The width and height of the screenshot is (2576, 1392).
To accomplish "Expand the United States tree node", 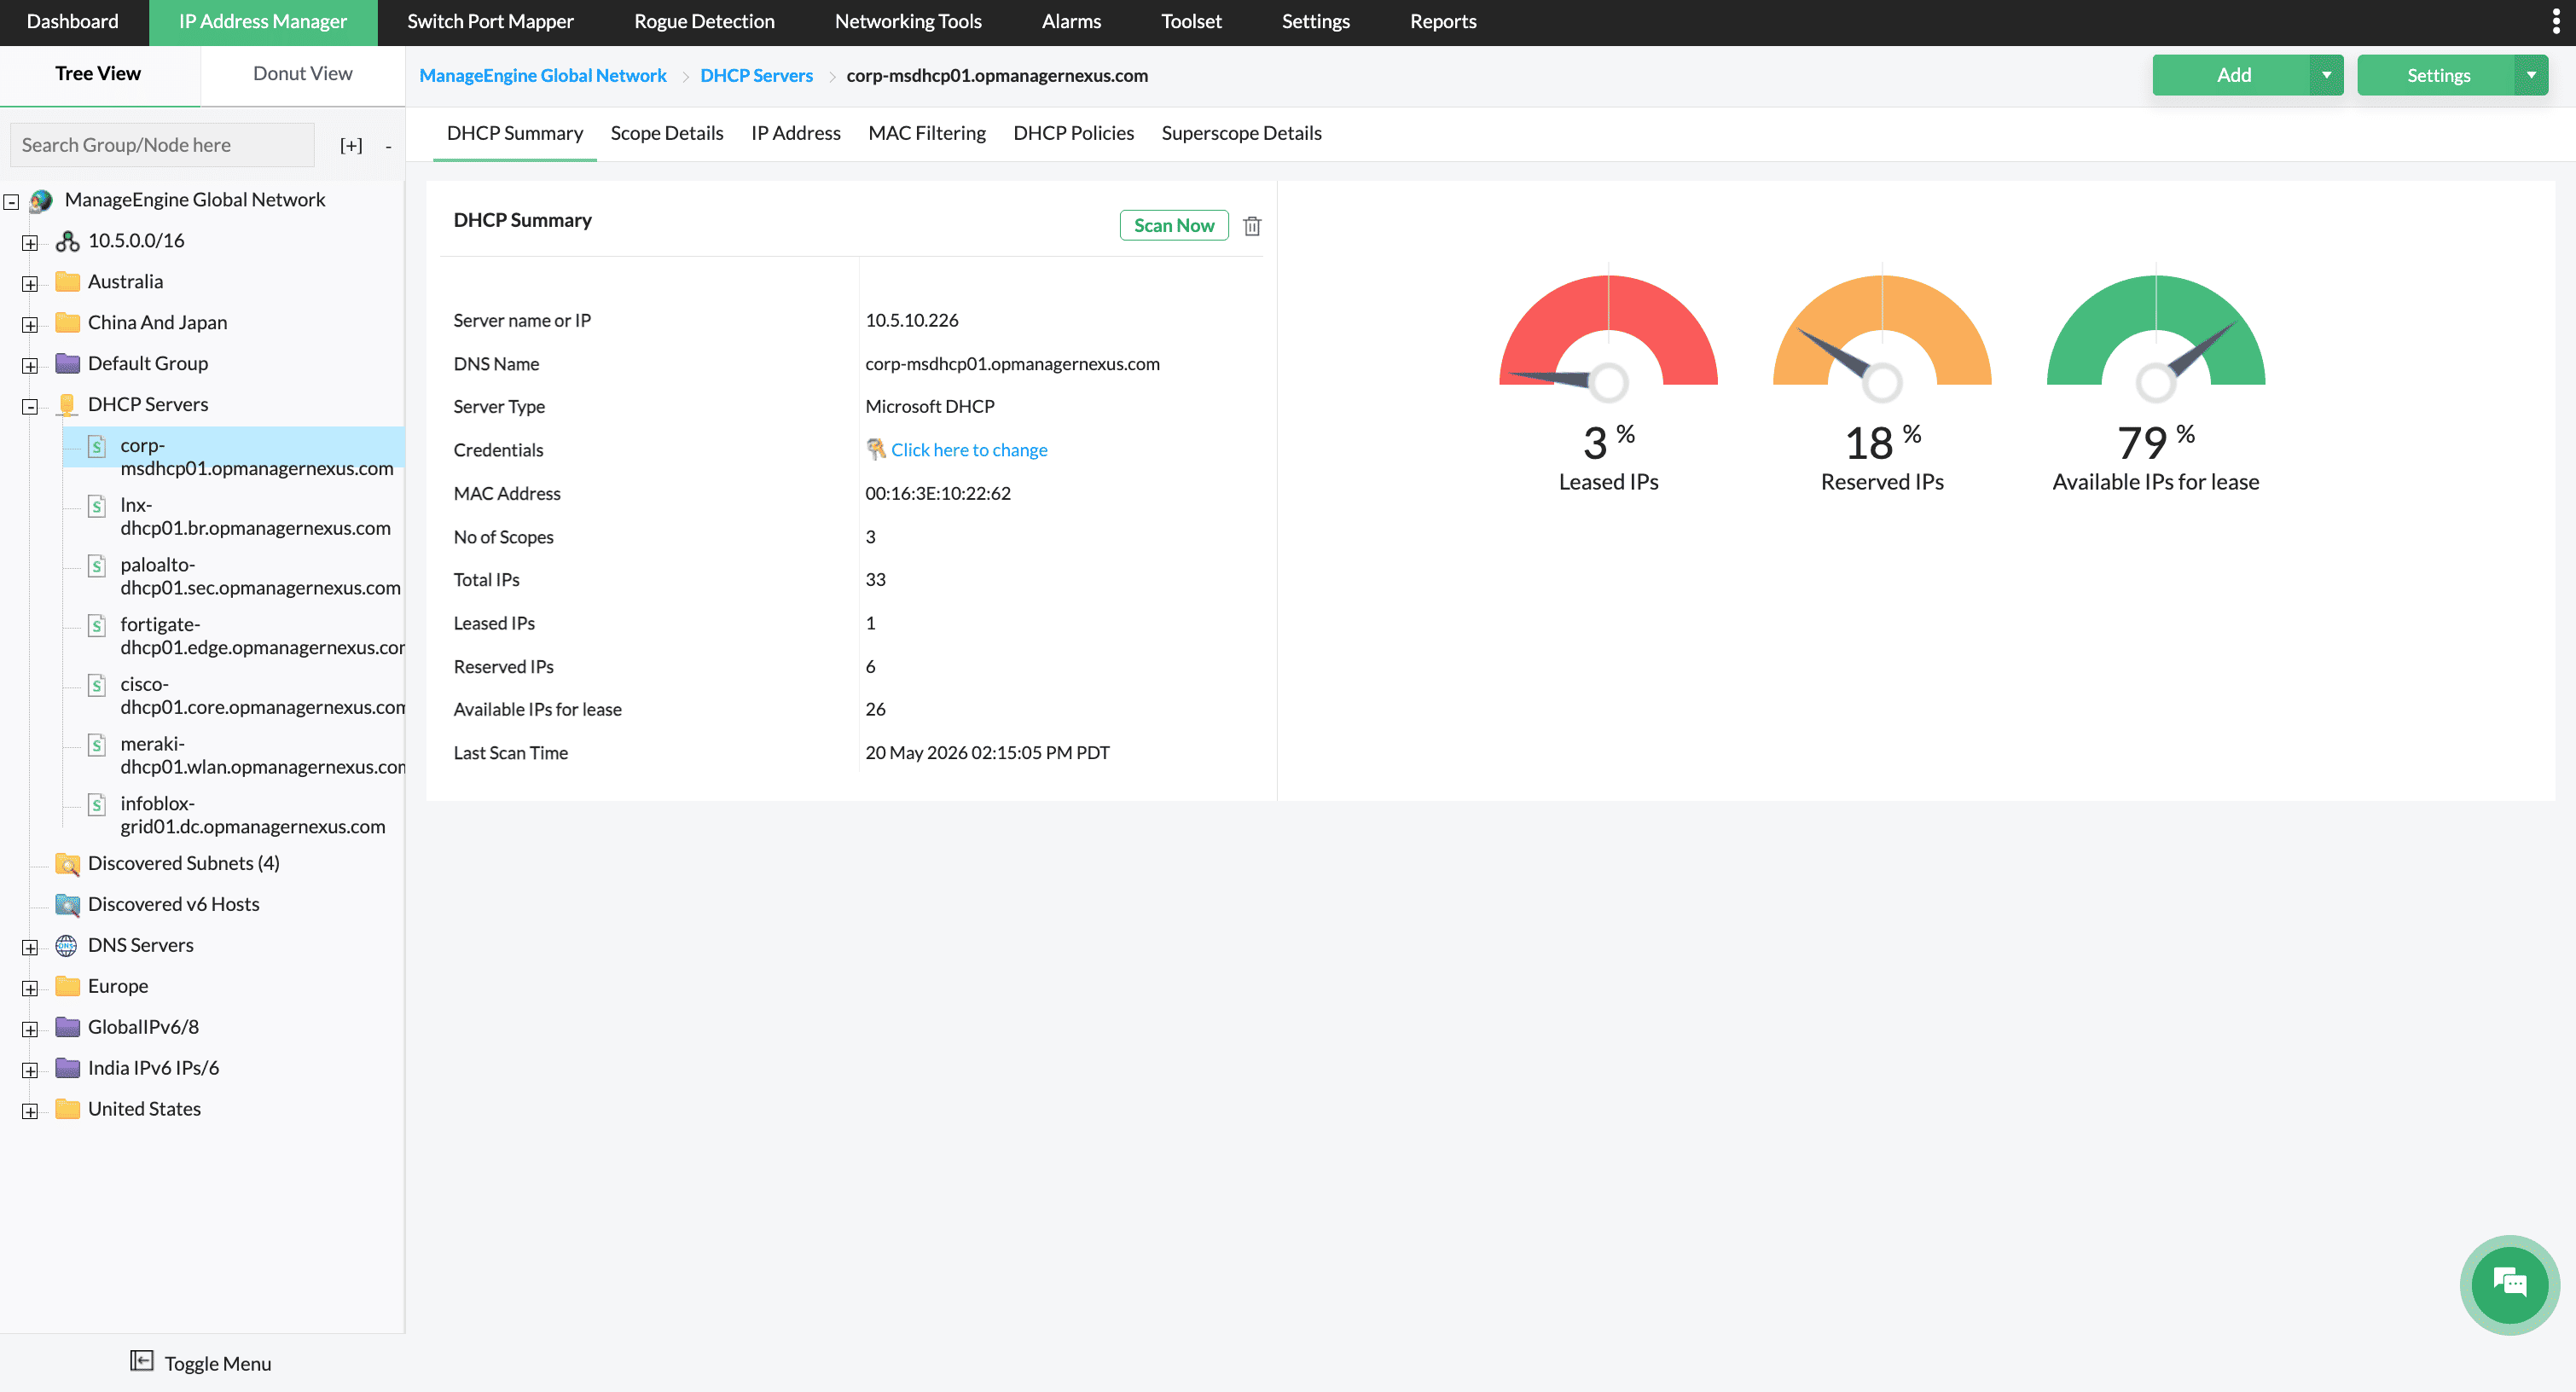I will click(30, 1112).
